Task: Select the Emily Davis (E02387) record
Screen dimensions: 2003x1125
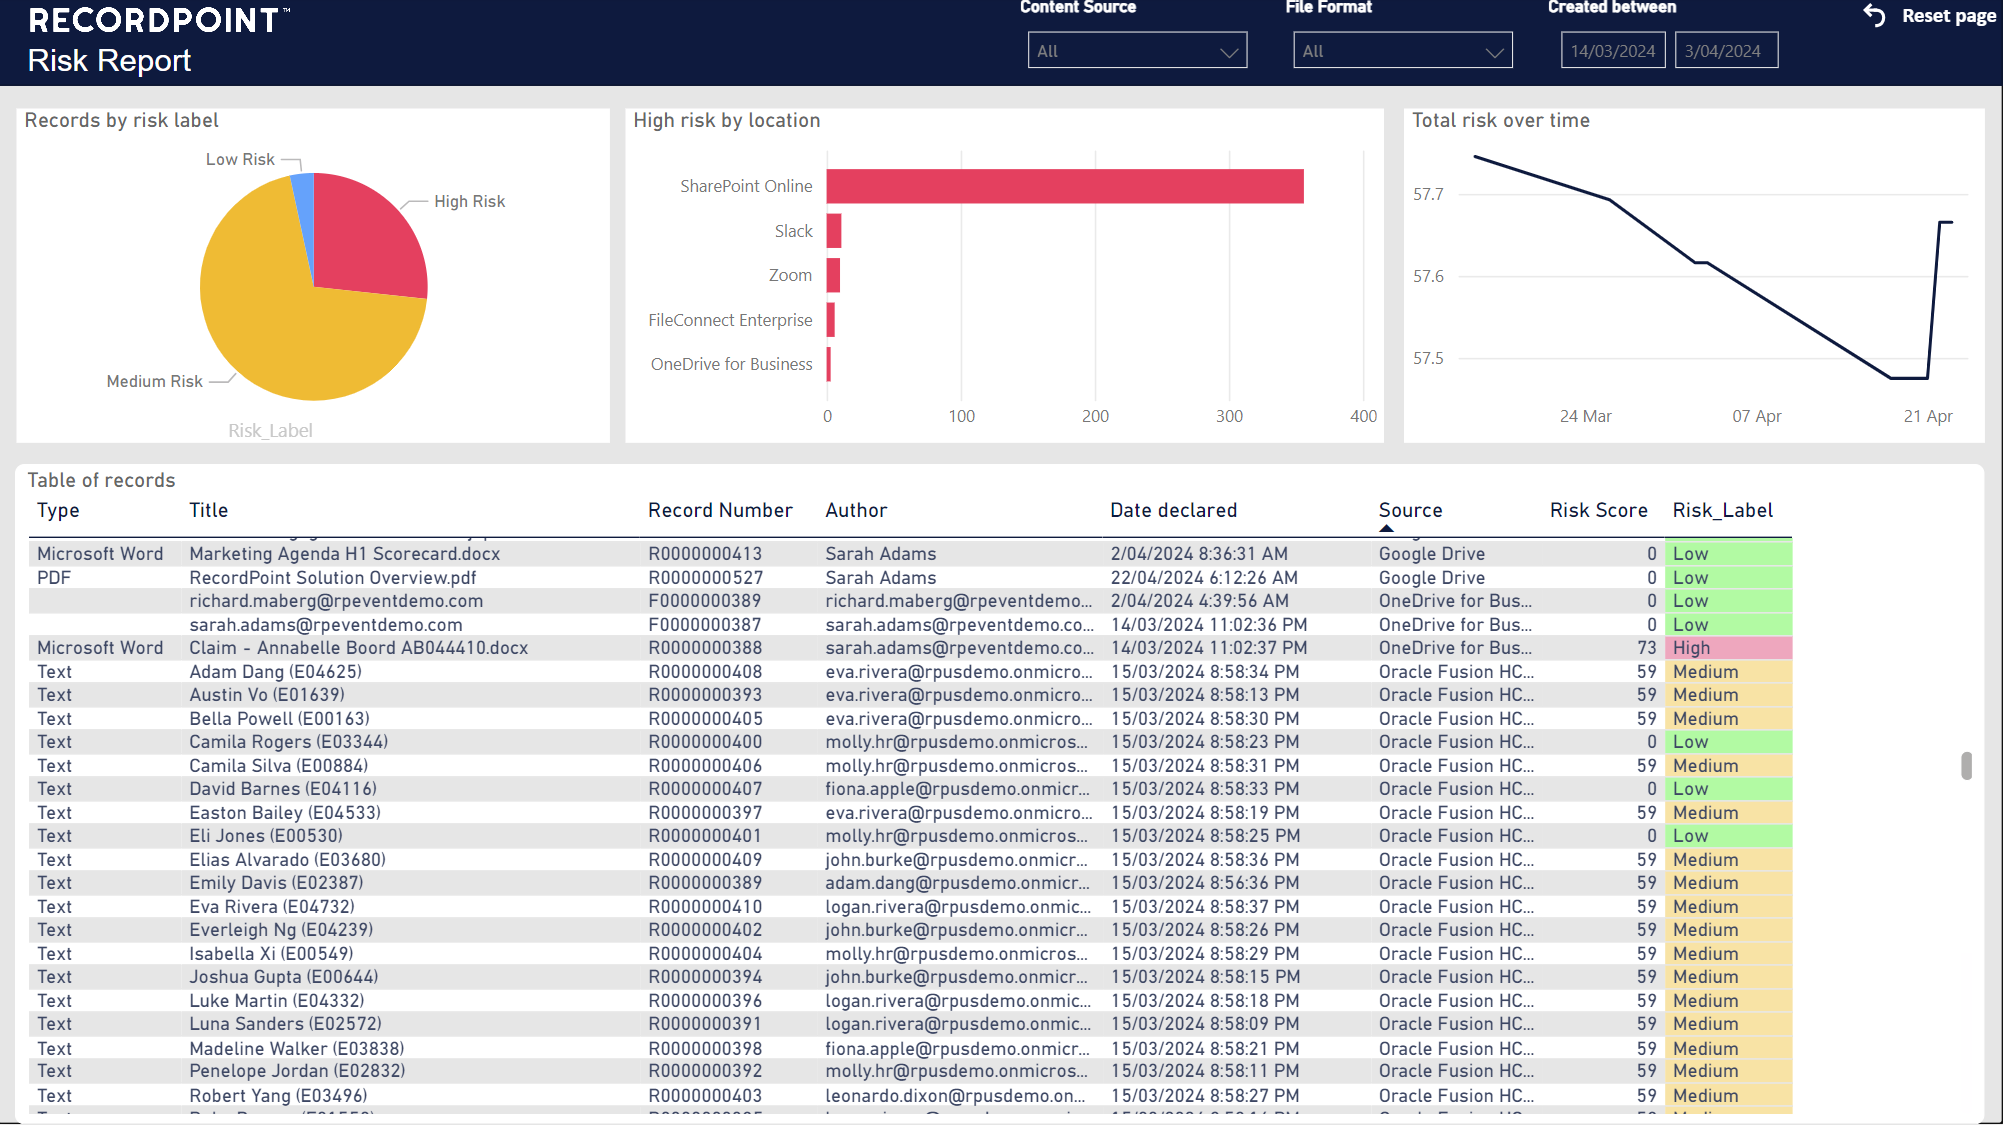Action: (910, 883)
